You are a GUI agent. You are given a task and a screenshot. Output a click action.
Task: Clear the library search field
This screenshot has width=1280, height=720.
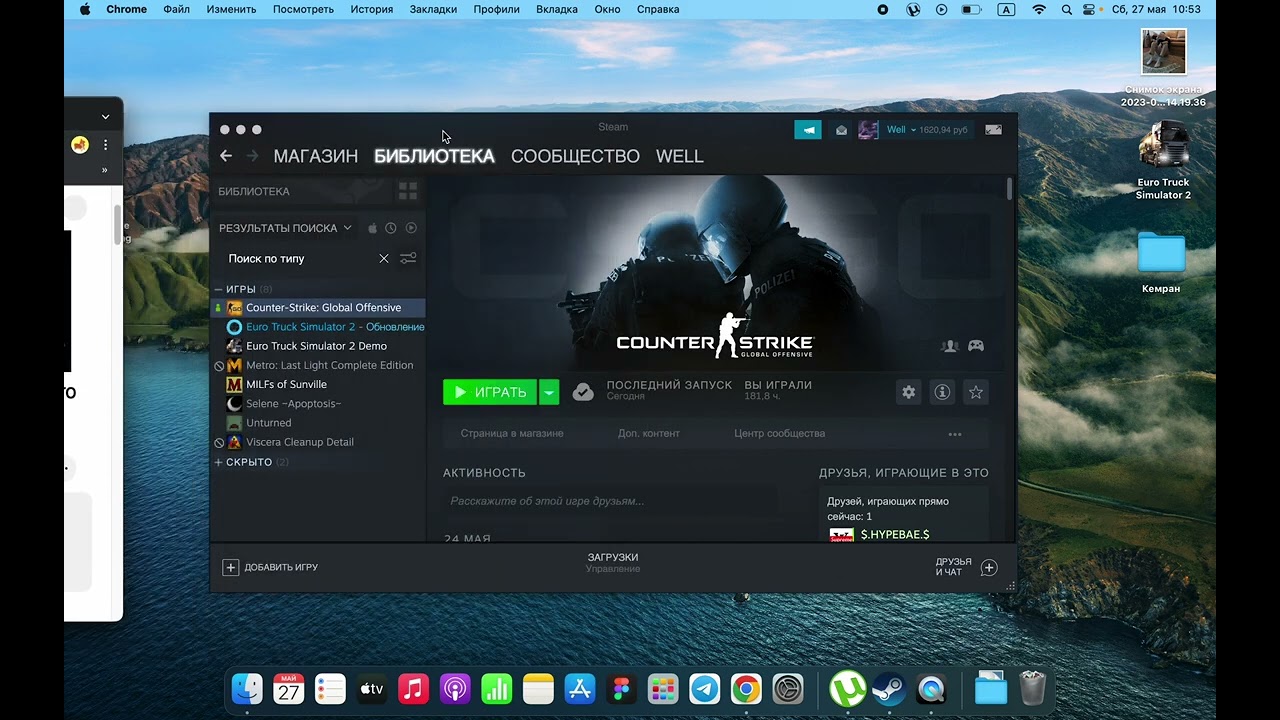(384, 258)
